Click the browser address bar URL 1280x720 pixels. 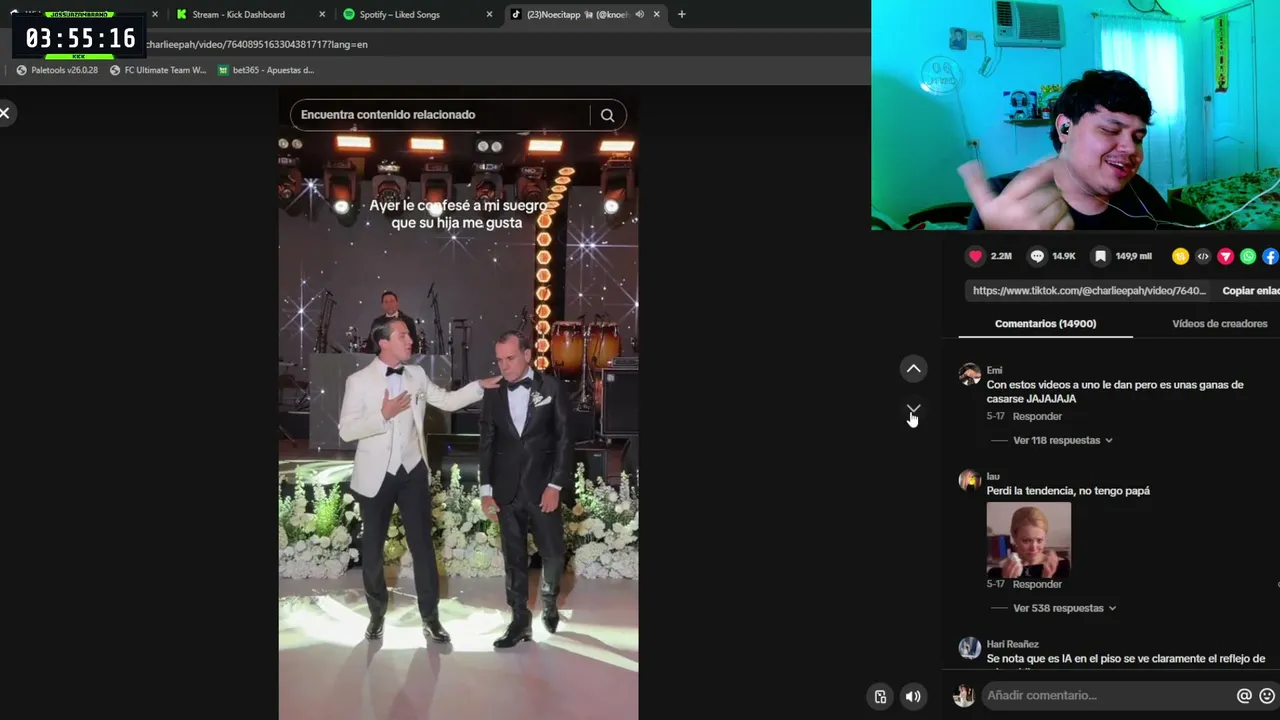(257, 44)
